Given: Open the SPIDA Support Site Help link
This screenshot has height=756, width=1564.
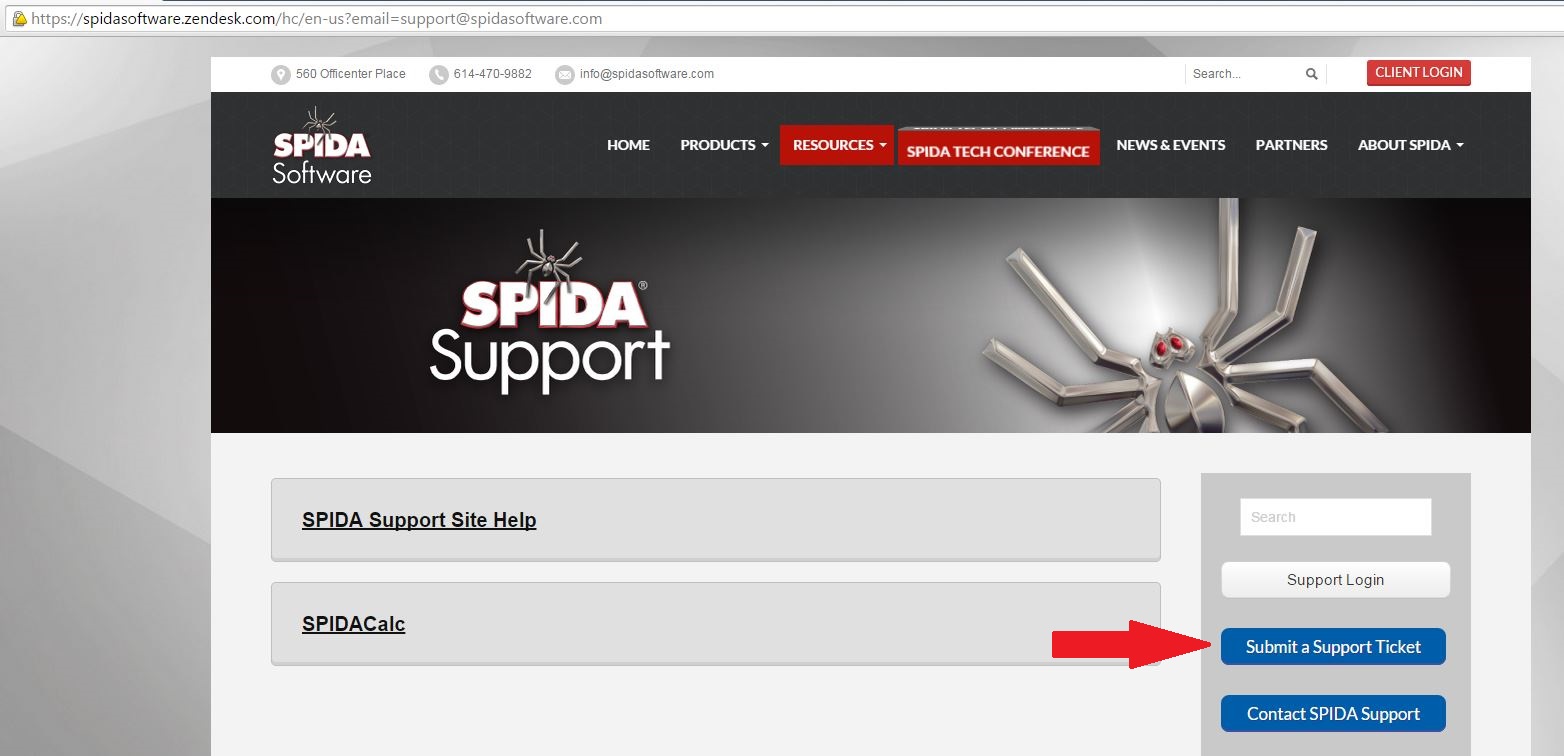Looking at the screenshot, I should click(419, 520).
